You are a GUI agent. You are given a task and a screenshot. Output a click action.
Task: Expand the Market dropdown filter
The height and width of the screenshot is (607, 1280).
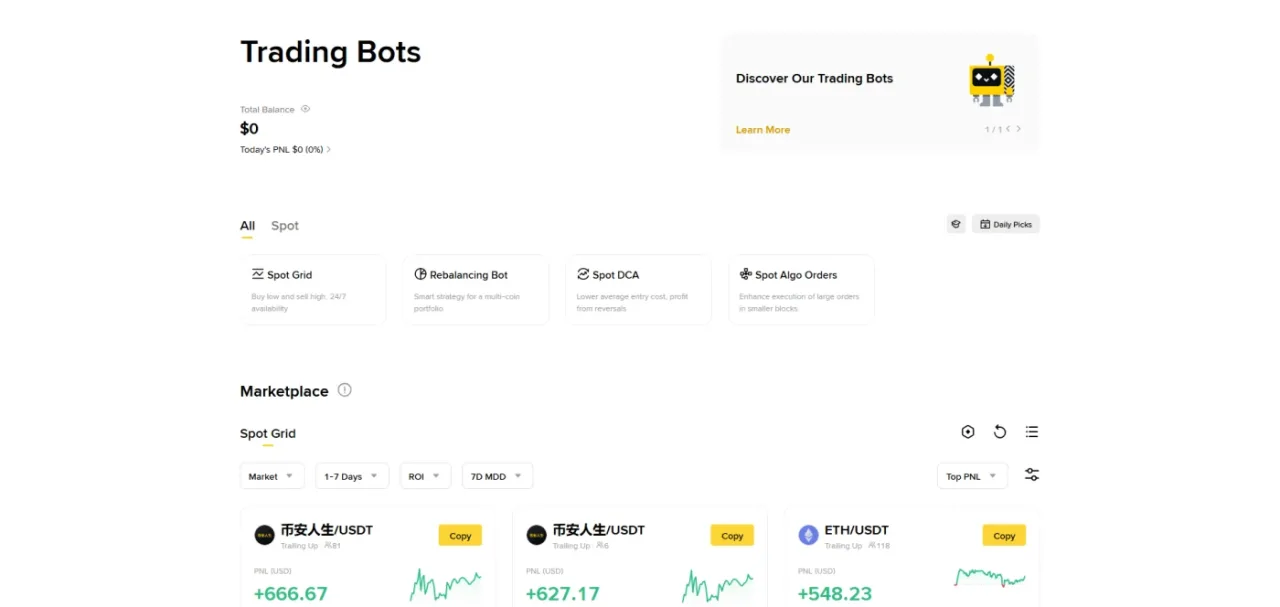tap(272, 476)
